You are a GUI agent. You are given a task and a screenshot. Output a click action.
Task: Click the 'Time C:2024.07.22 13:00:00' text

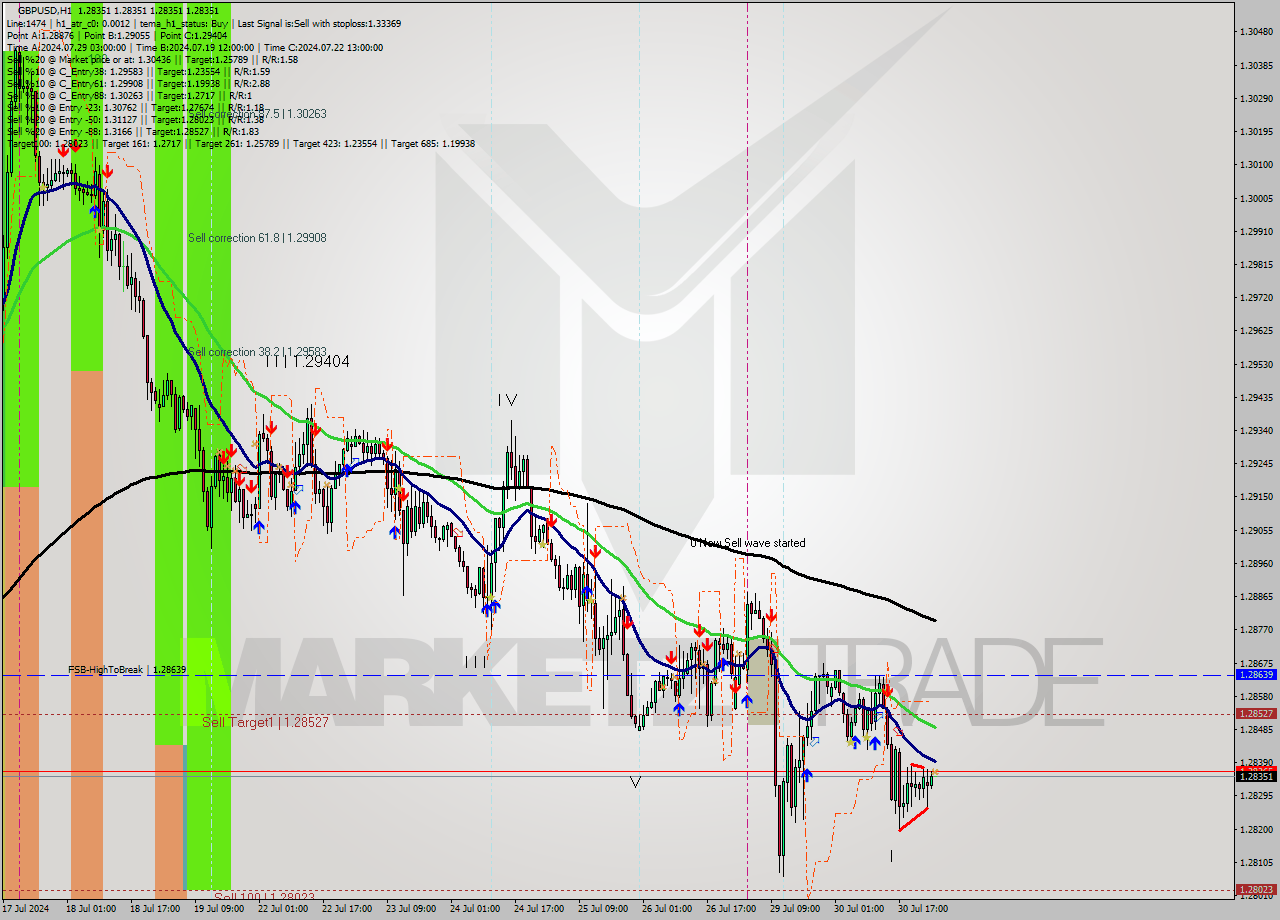coord(324,47)
